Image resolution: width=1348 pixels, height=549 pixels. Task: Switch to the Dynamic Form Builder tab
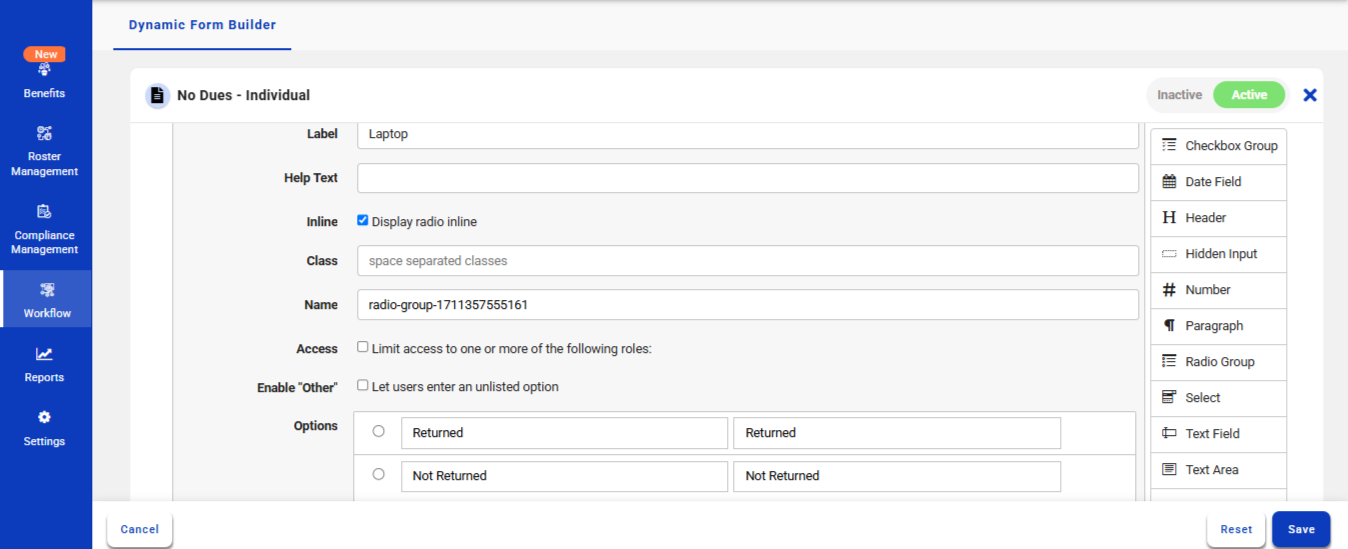(x=202, y=25)
